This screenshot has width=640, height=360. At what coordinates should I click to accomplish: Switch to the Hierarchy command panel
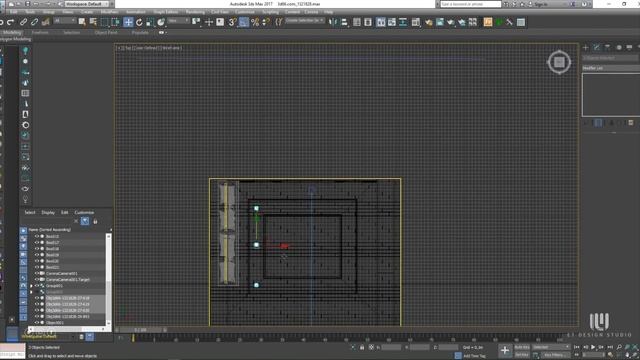pos(607,47)
